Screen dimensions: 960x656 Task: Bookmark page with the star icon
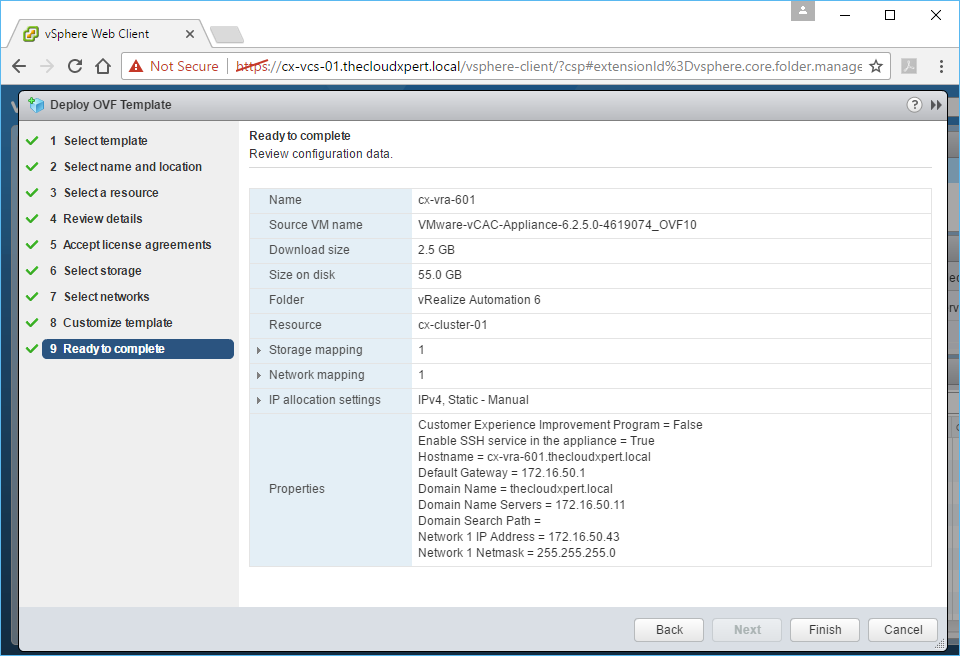(876, 66)
